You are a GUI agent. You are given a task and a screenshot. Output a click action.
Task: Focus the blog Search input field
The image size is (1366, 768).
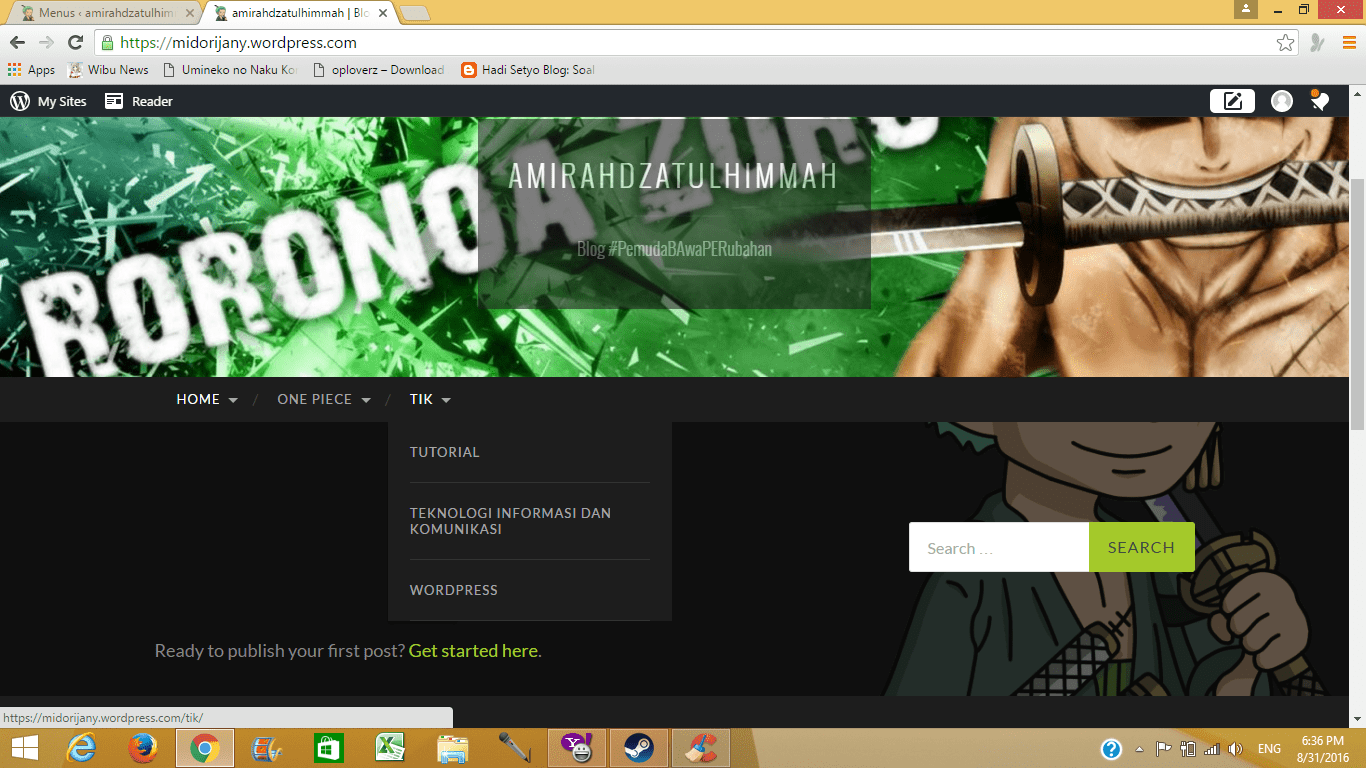999,547
